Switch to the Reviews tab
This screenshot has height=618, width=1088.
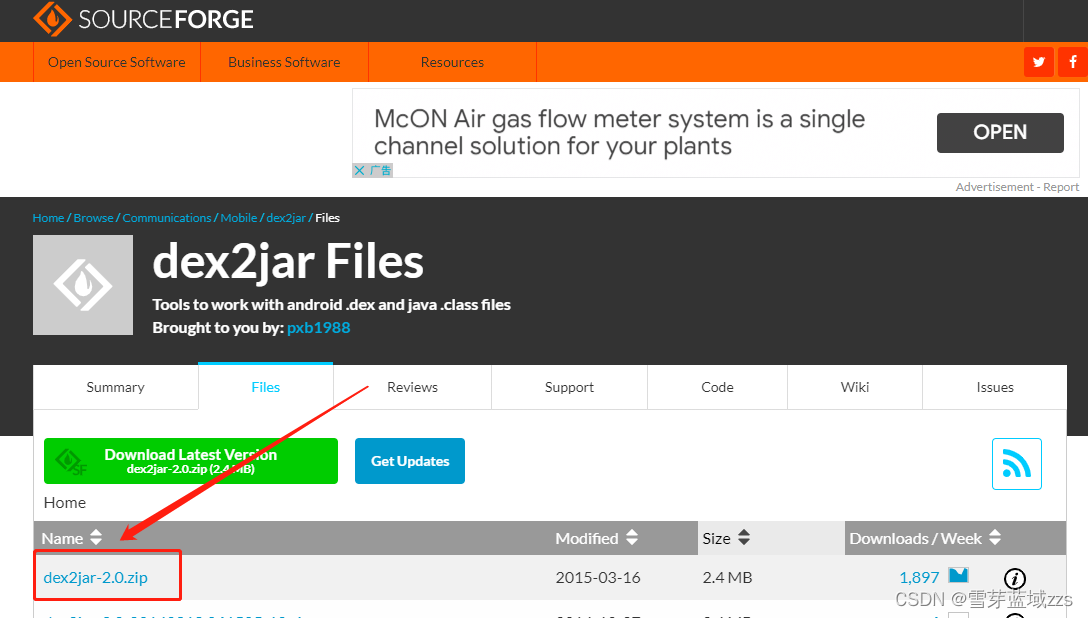412,387
